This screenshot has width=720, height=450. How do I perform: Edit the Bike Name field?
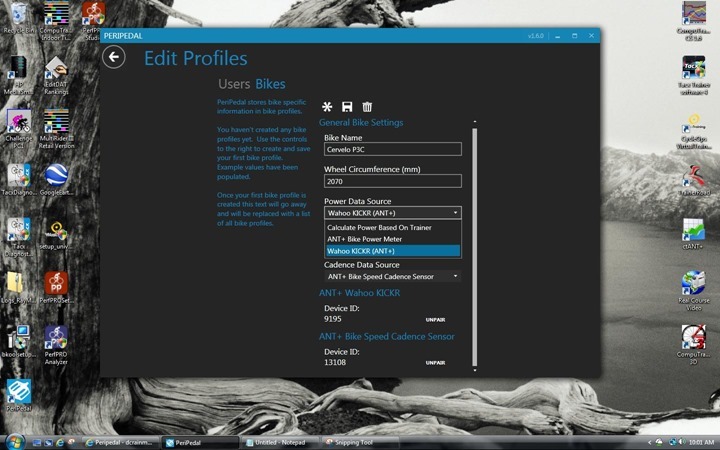(393, 149)
